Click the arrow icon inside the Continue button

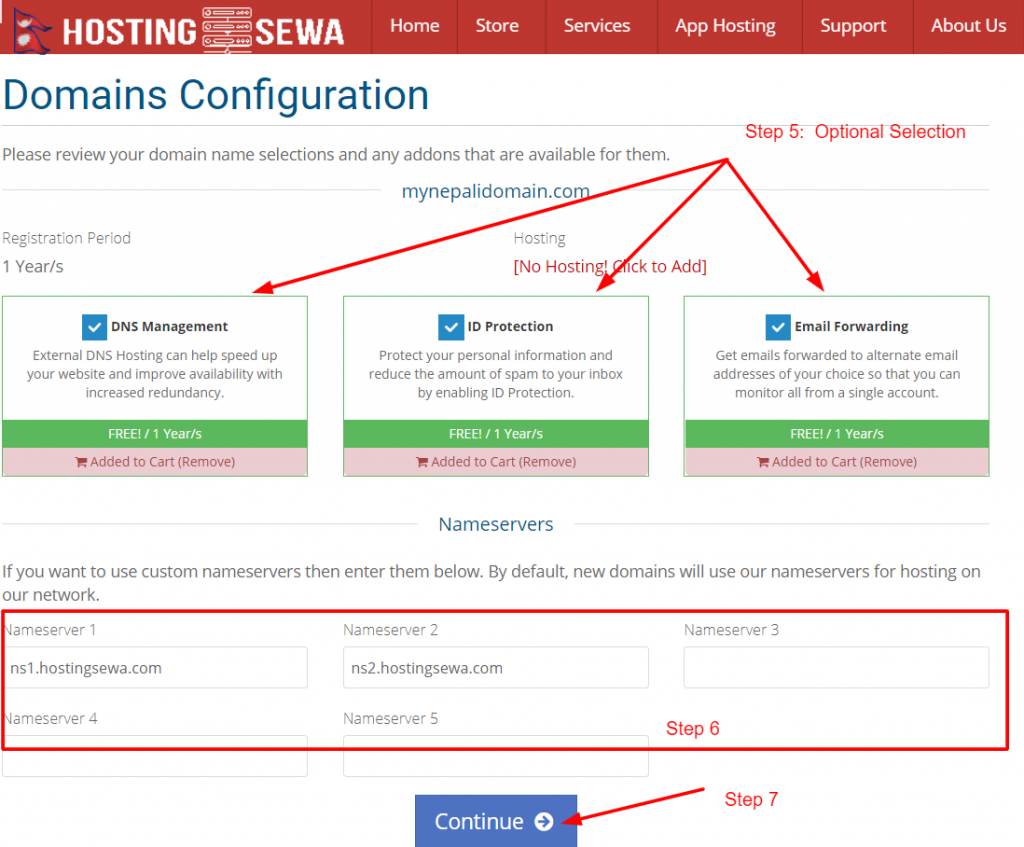(543, 821)
